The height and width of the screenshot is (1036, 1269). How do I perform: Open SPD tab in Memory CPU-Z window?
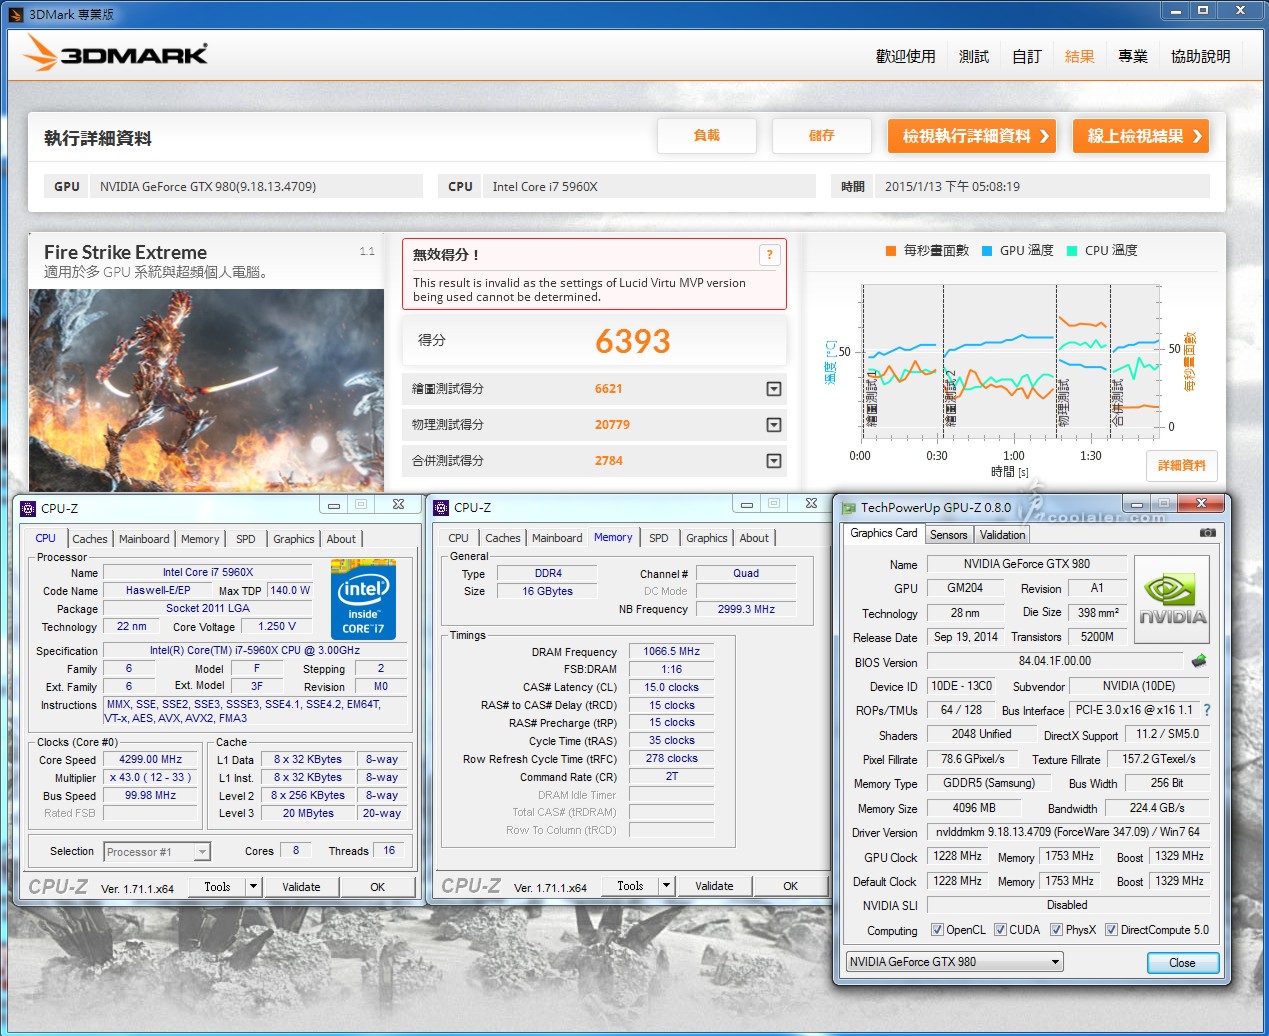point(659,538)
